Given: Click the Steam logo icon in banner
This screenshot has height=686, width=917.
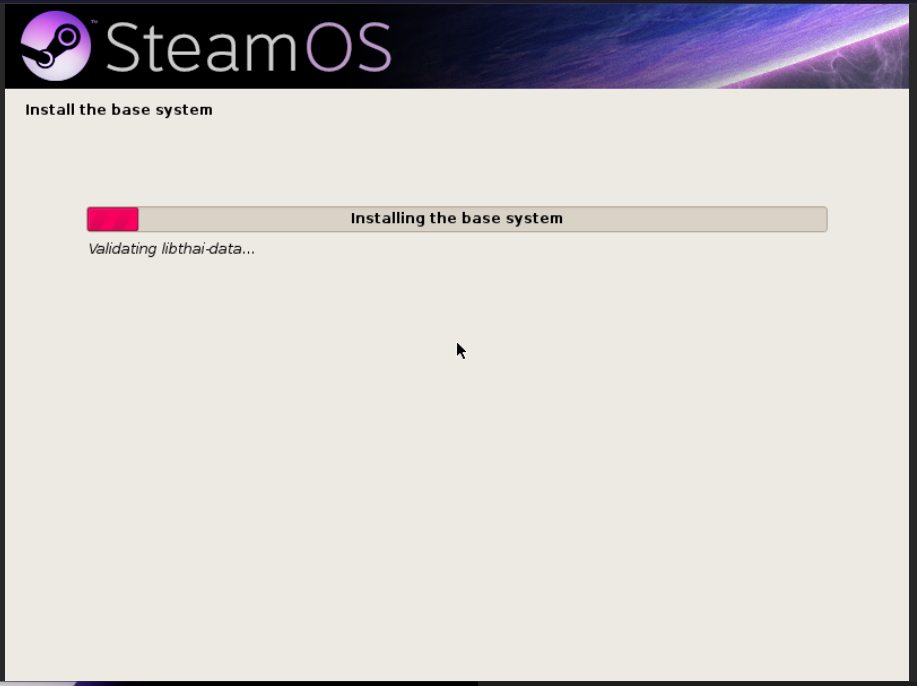Looking at the screenshot, I should coord(56,46).
